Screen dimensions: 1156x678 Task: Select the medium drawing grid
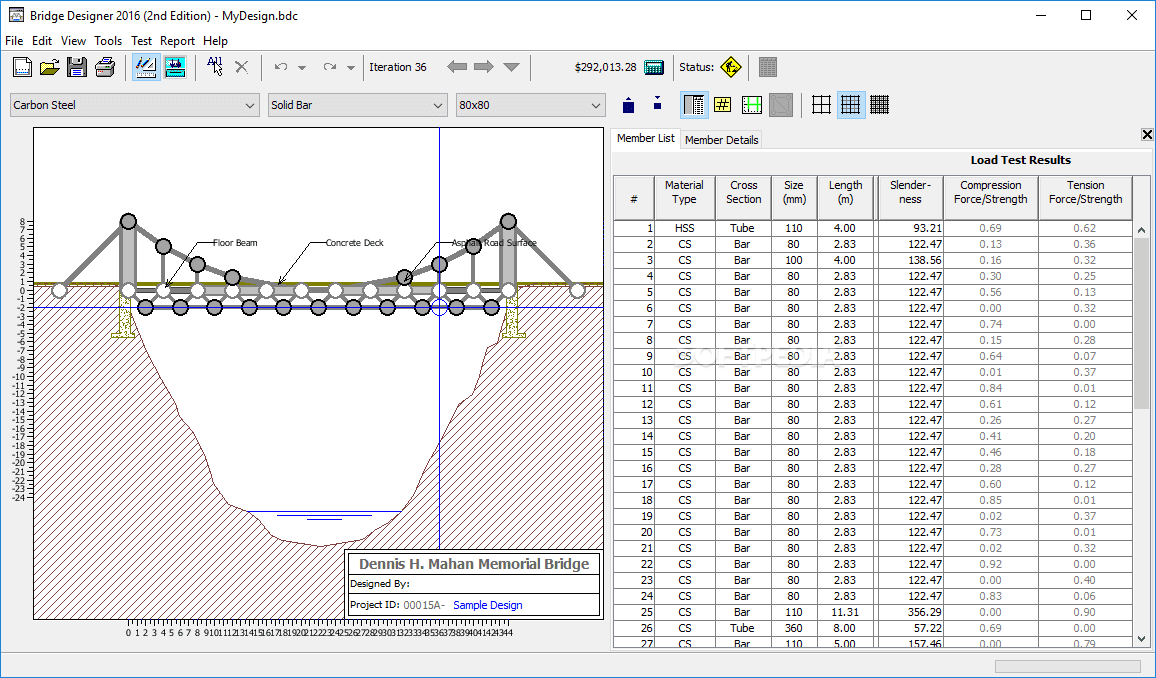850,105
